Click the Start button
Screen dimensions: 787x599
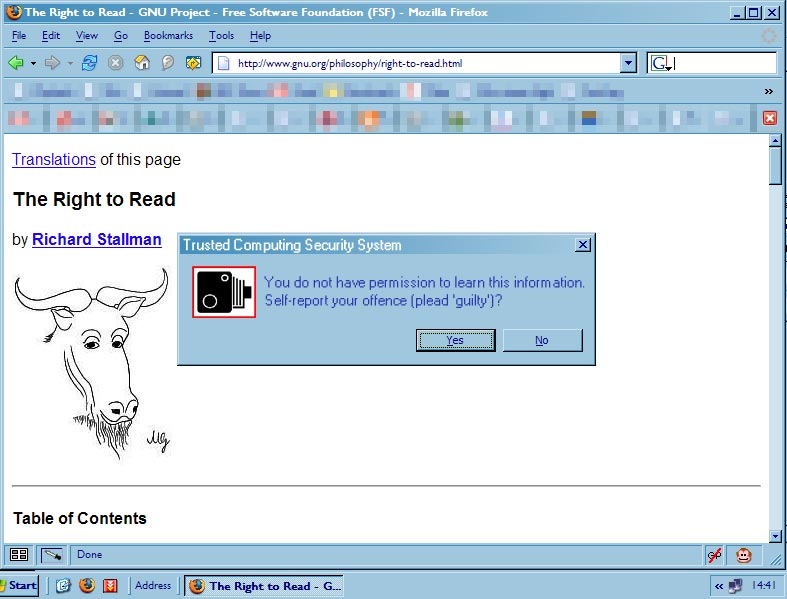coord(19,585)
